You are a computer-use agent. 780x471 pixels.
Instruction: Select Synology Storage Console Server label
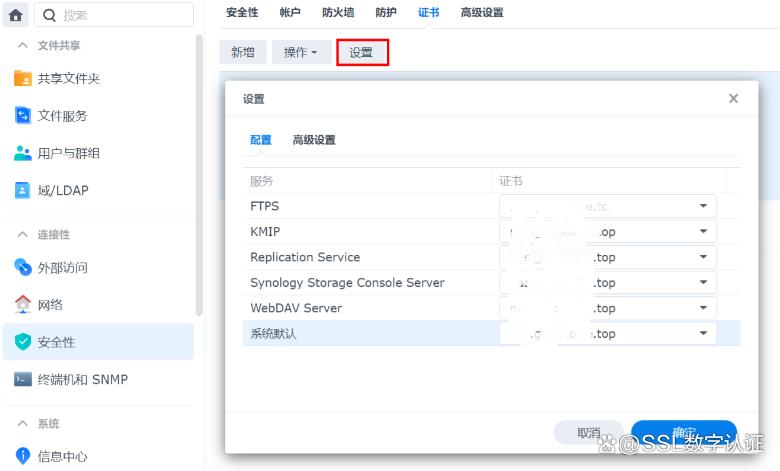coord(347,283)
